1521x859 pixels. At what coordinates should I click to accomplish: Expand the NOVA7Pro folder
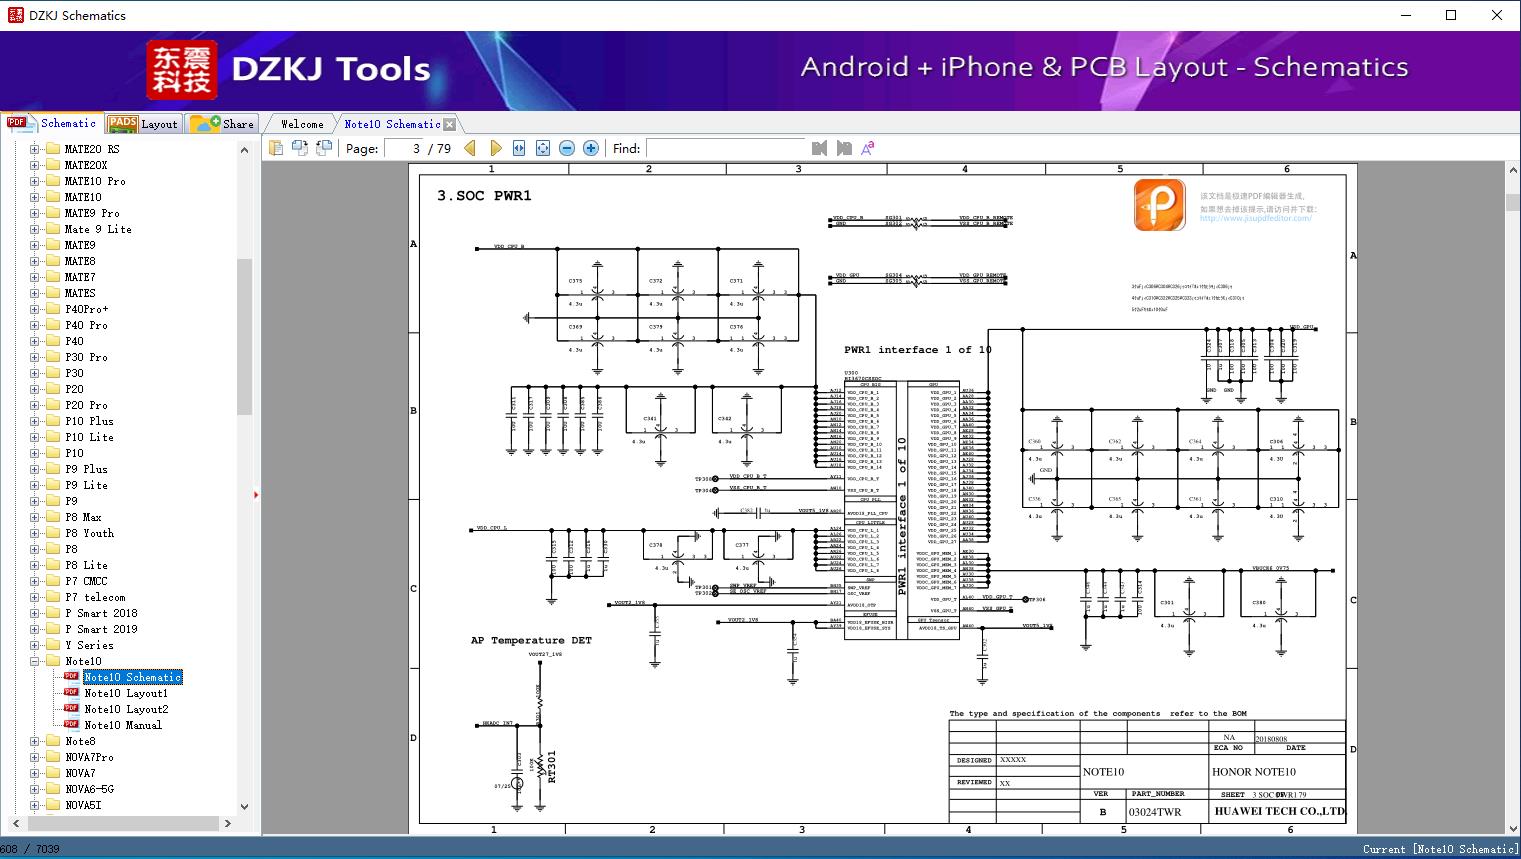35,757
